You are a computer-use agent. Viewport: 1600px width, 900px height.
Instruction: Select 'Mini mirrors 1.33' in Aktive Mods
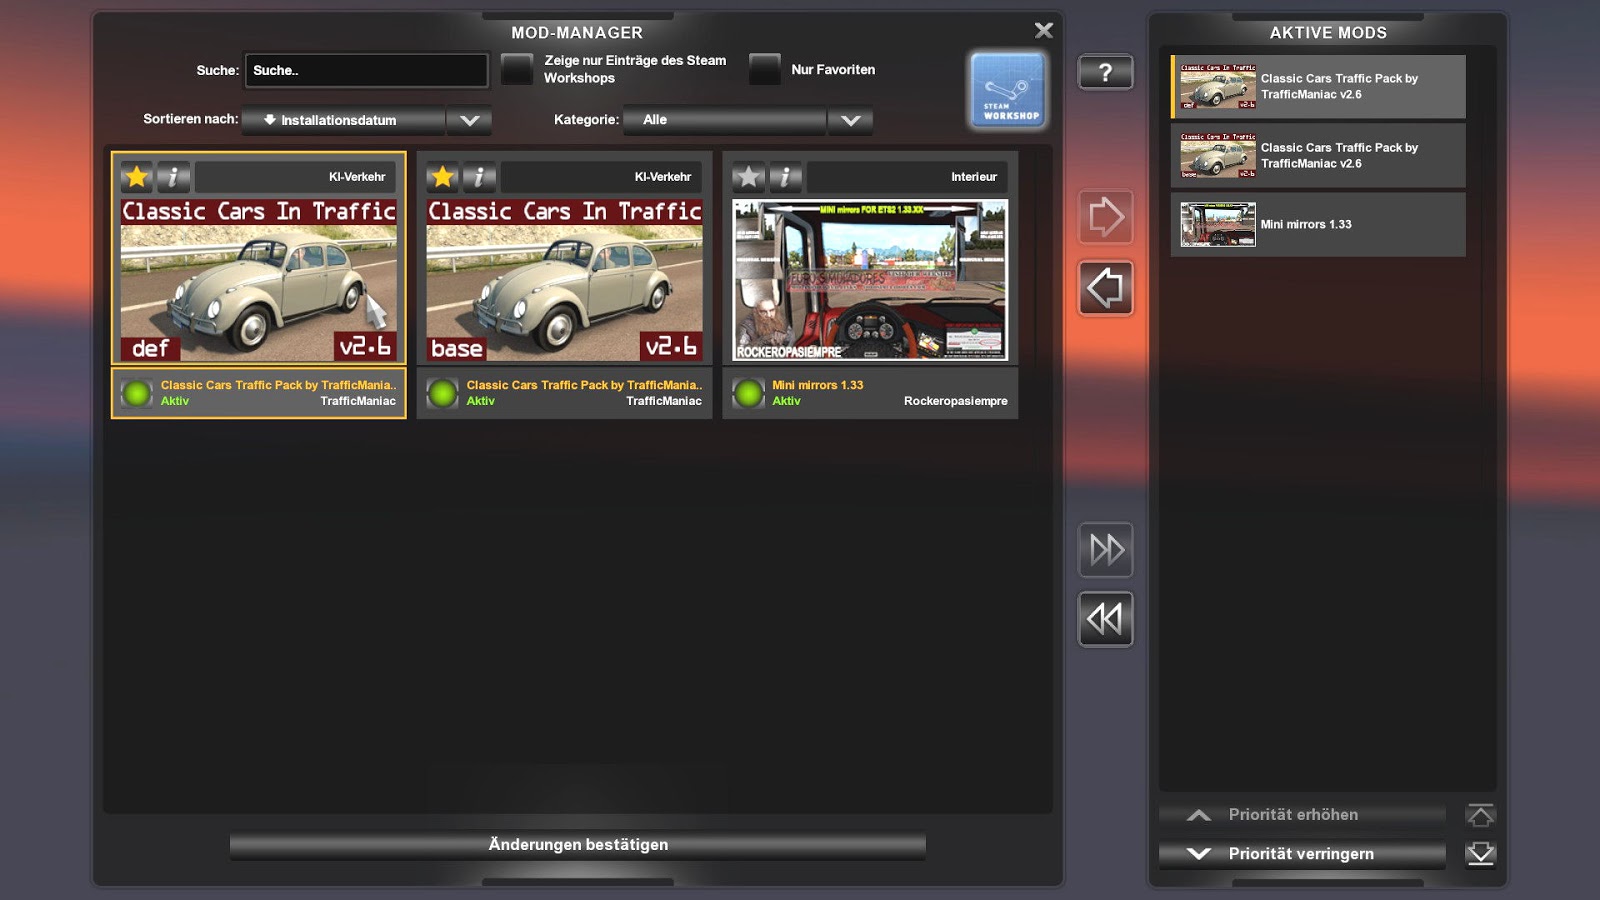(x=1318, y=225)
